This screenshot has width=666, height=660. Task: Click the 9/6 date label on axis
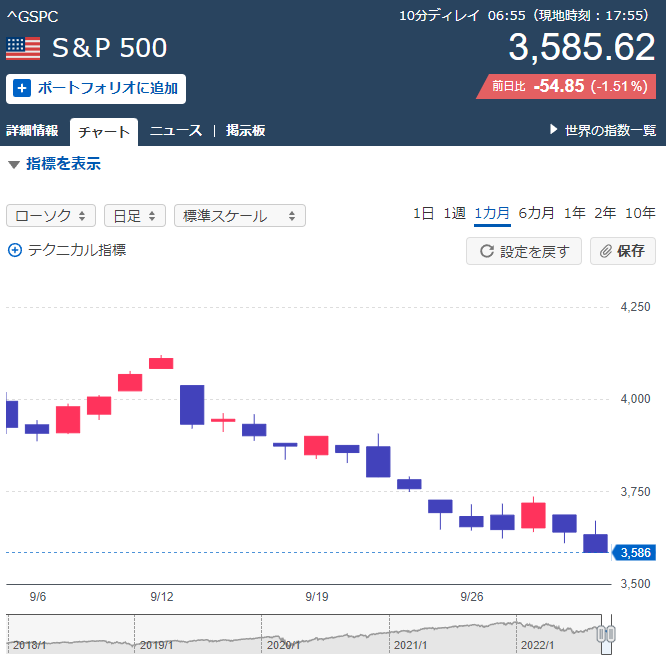click(x=38, y=597)
